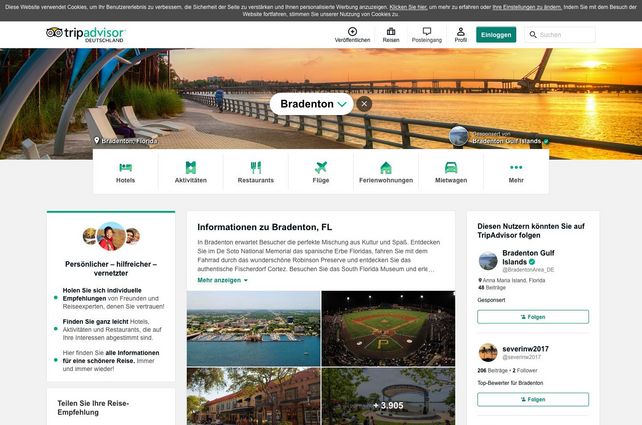Click the Suchen search field
Screen dimensions: 642x425
tap(564, 35)
